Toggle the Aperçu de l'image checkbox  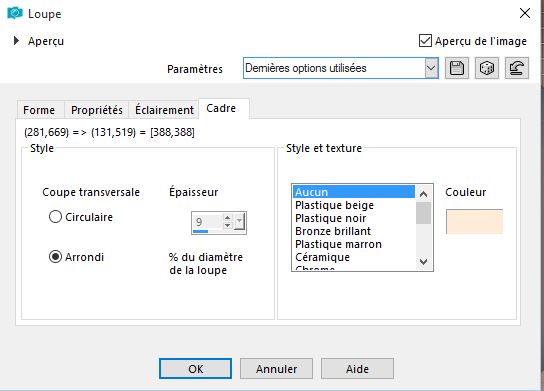(425, 41)
